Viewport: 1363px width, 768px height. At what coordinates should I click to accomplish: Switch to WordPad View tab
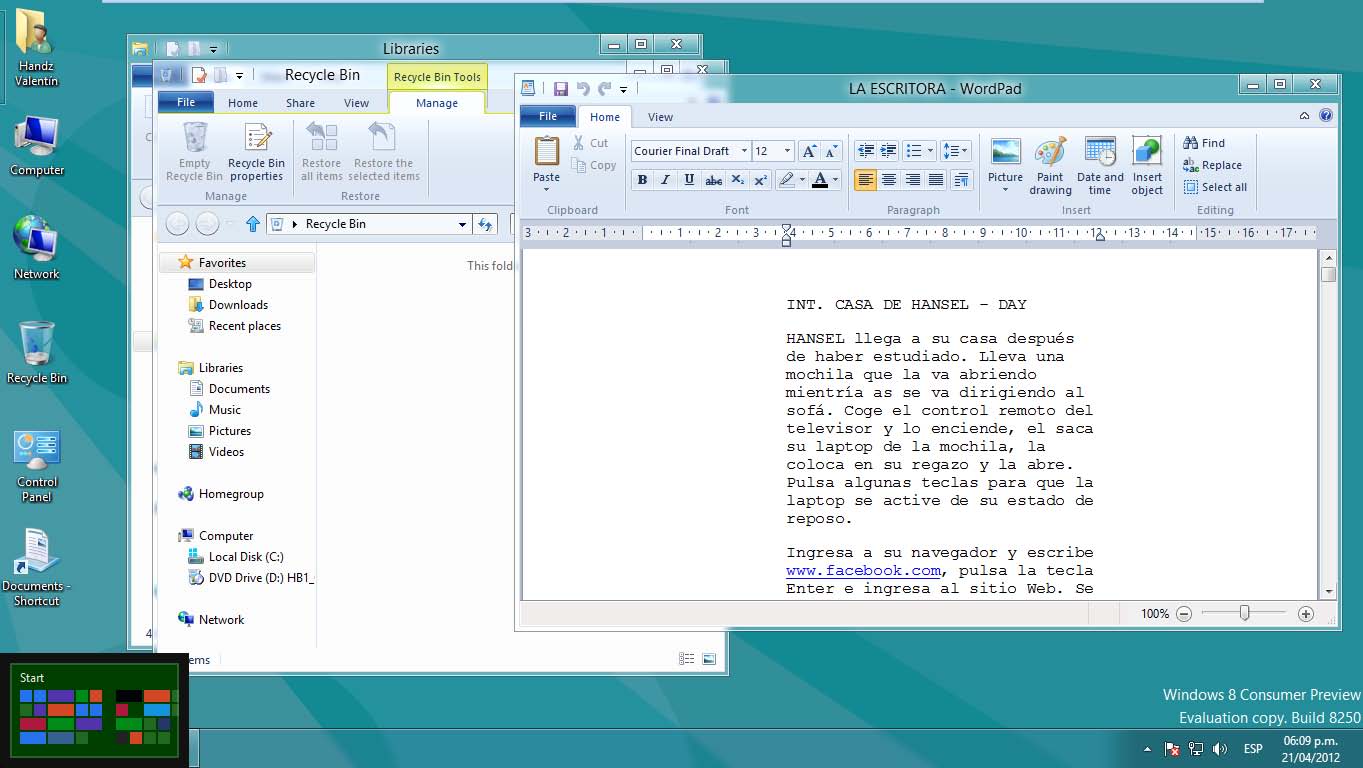(x=660, y=117)
